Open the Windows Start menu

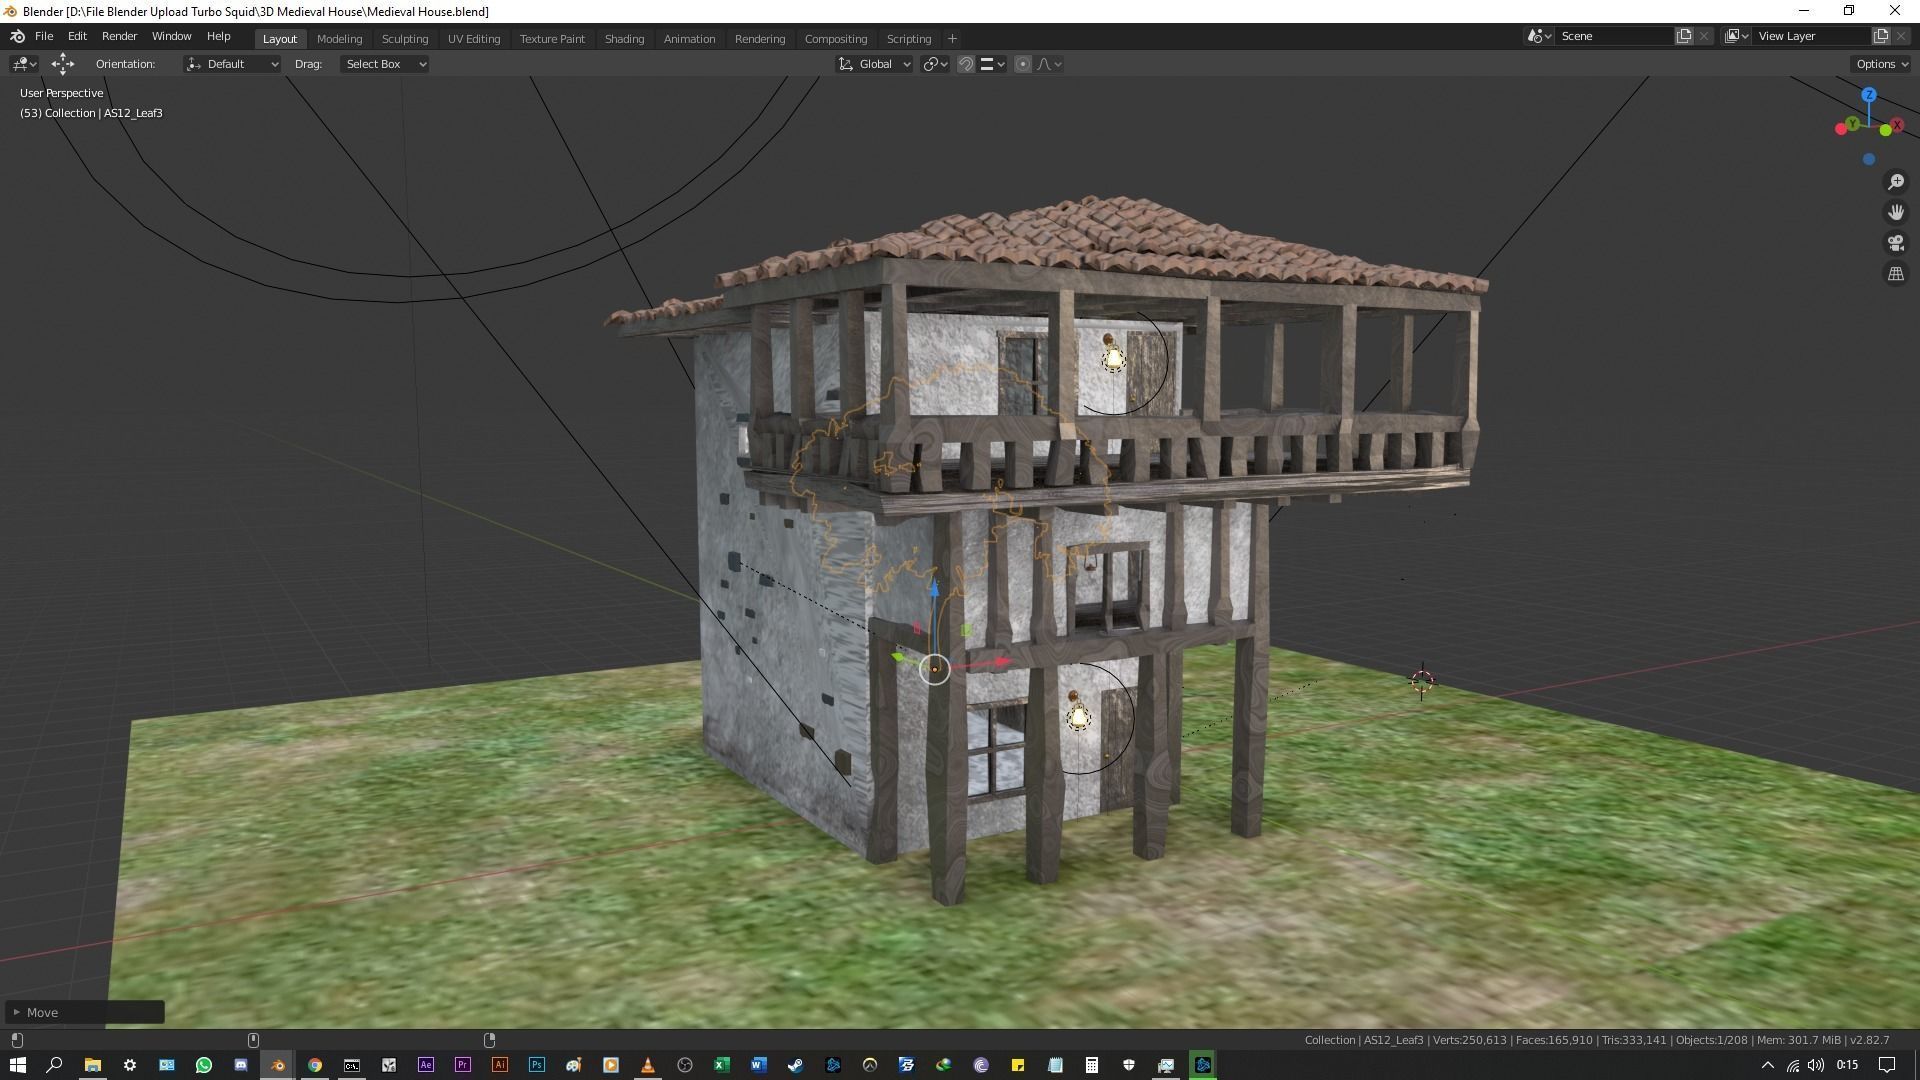18,1065
